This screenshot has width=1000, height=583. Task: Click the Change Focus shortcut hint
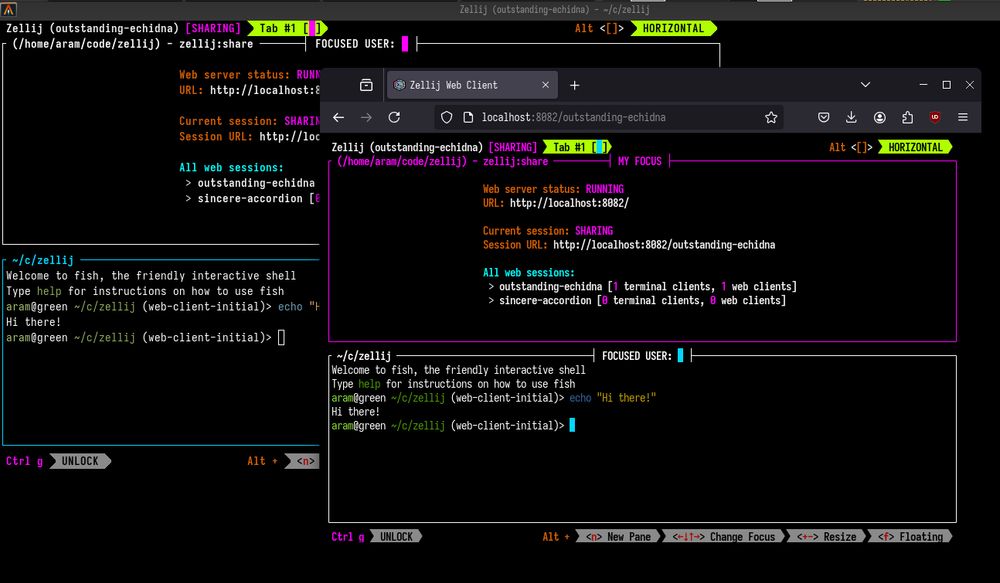coord(724,536)
